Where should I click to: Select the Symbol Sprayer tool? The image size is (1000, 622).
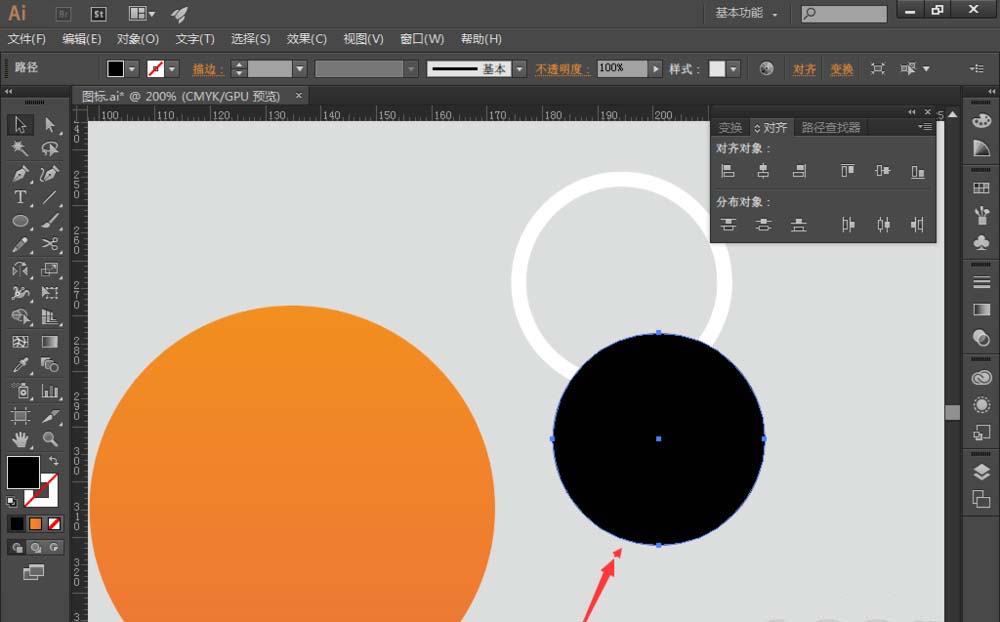pyautogui.click(x=20, y=390)
